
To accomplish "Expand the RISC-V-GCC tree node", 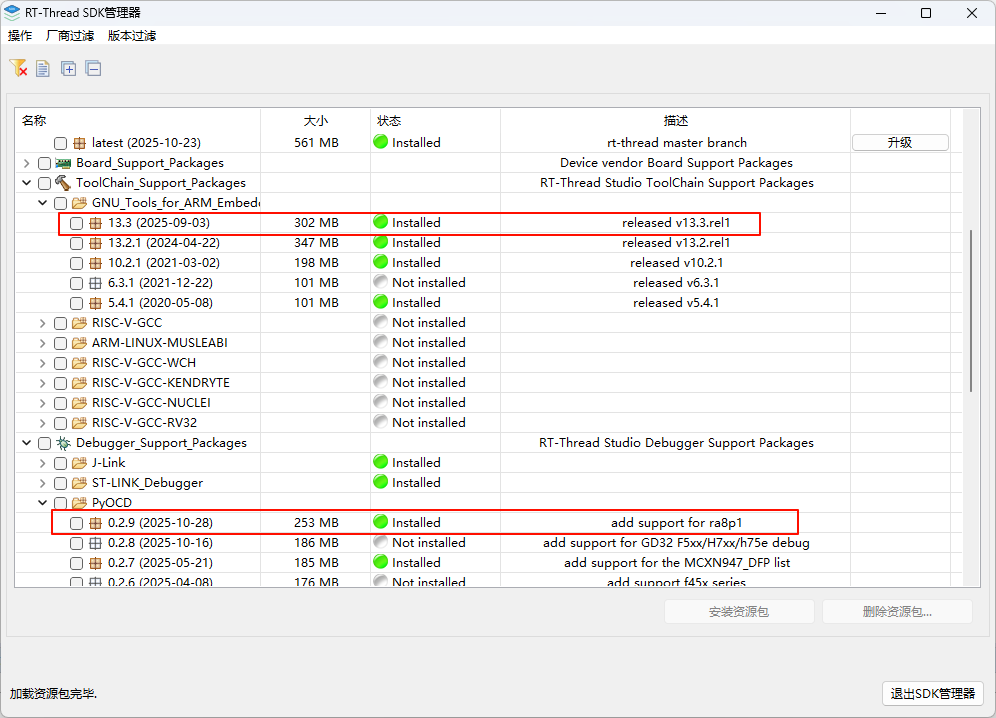I will point(42,323).
